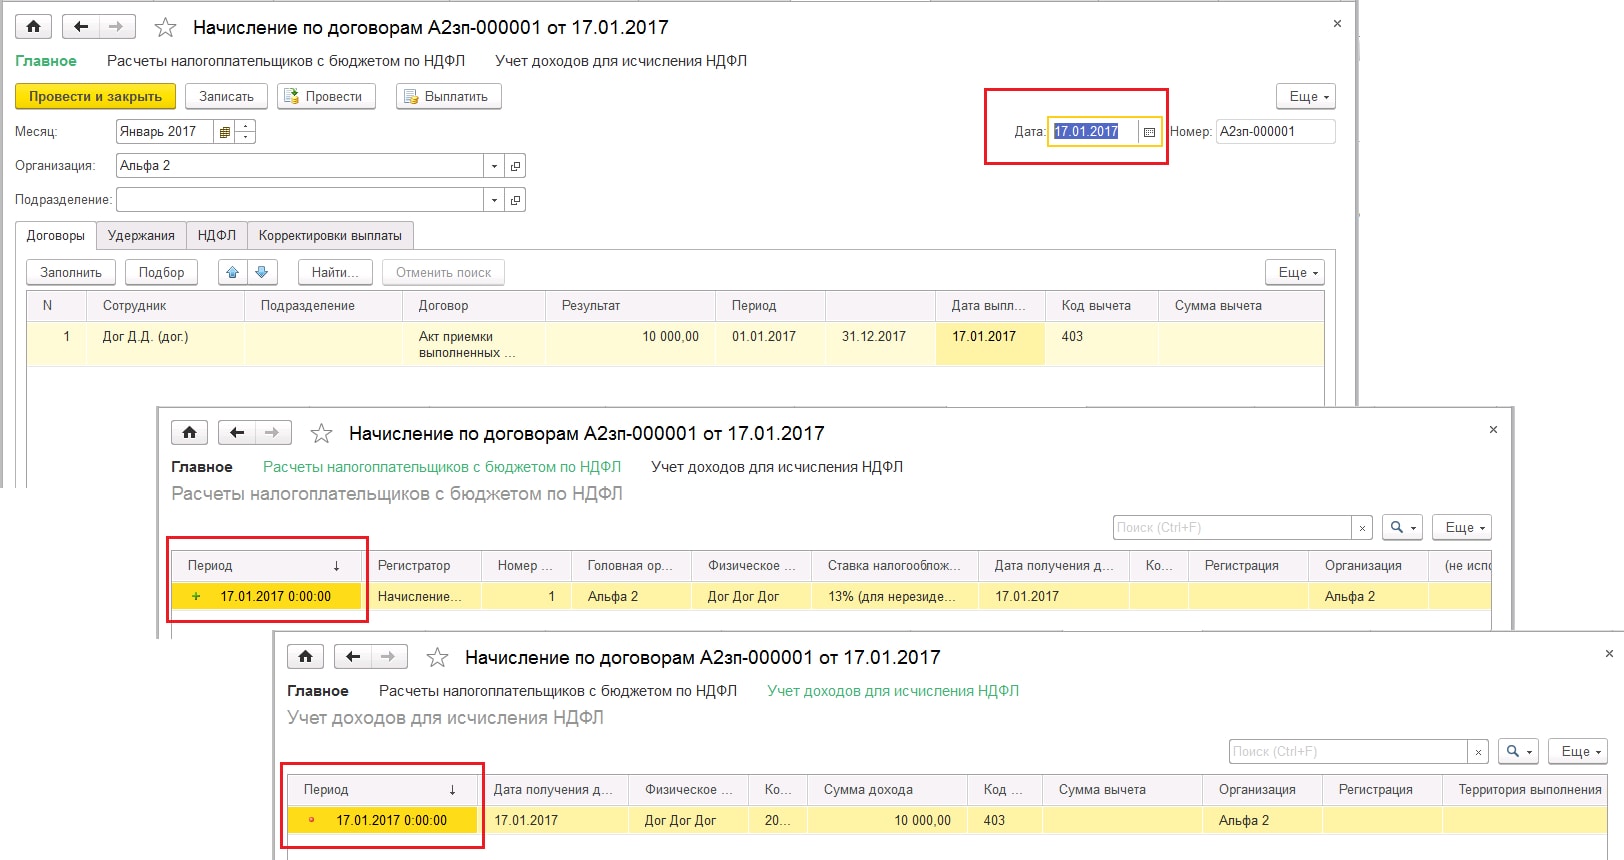
Task: Home icon in middle Расчеты налогоплательщиков window
Action: [189, 433]
